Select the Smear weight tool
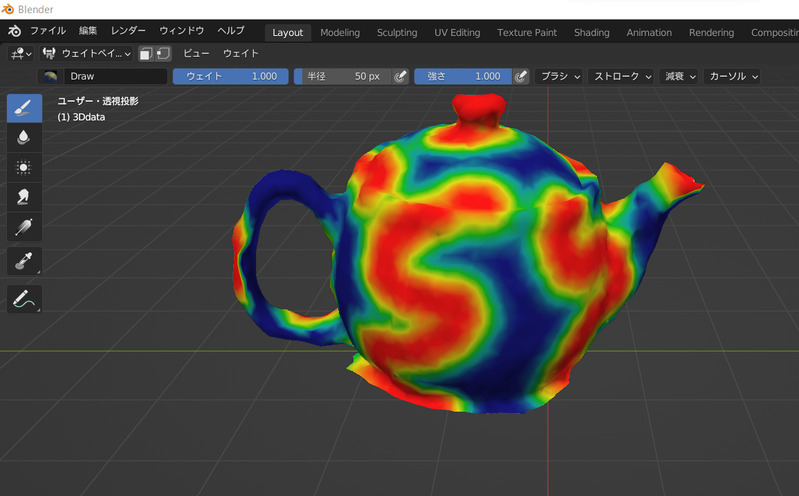This screenshot has height=496, width=799. [24, 197]
